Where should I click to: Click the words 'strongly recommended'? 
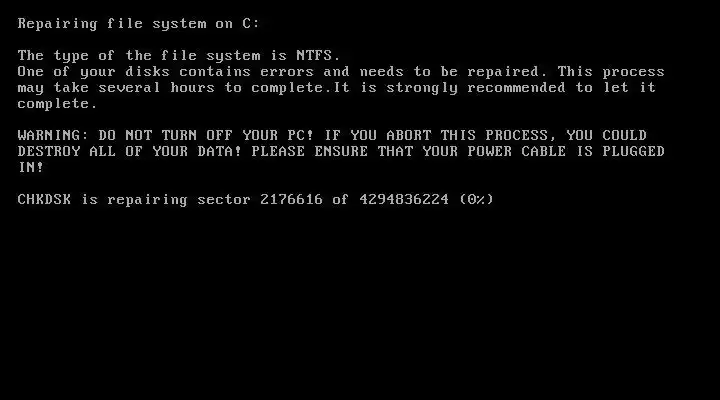point(476,88)
